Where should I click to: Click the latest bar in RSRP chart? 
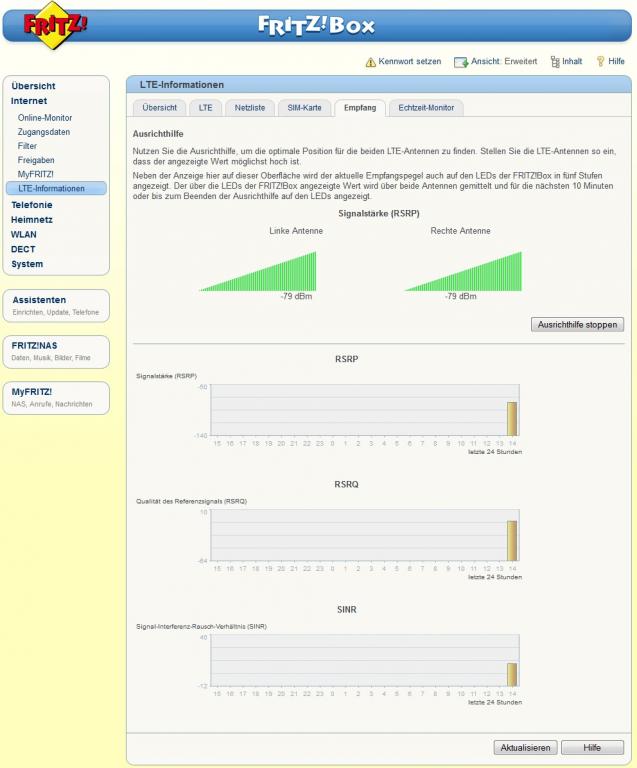coord(512,419)
